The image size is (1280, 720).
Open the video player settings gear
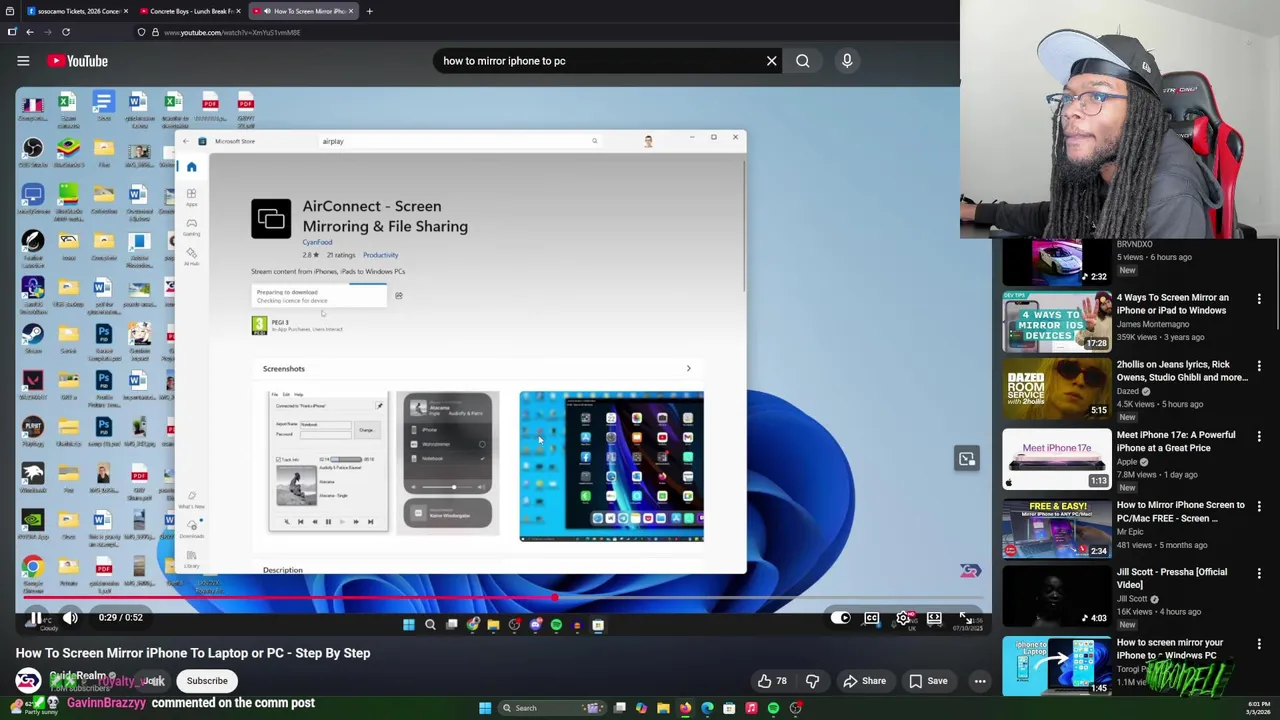tap(903, 618)
